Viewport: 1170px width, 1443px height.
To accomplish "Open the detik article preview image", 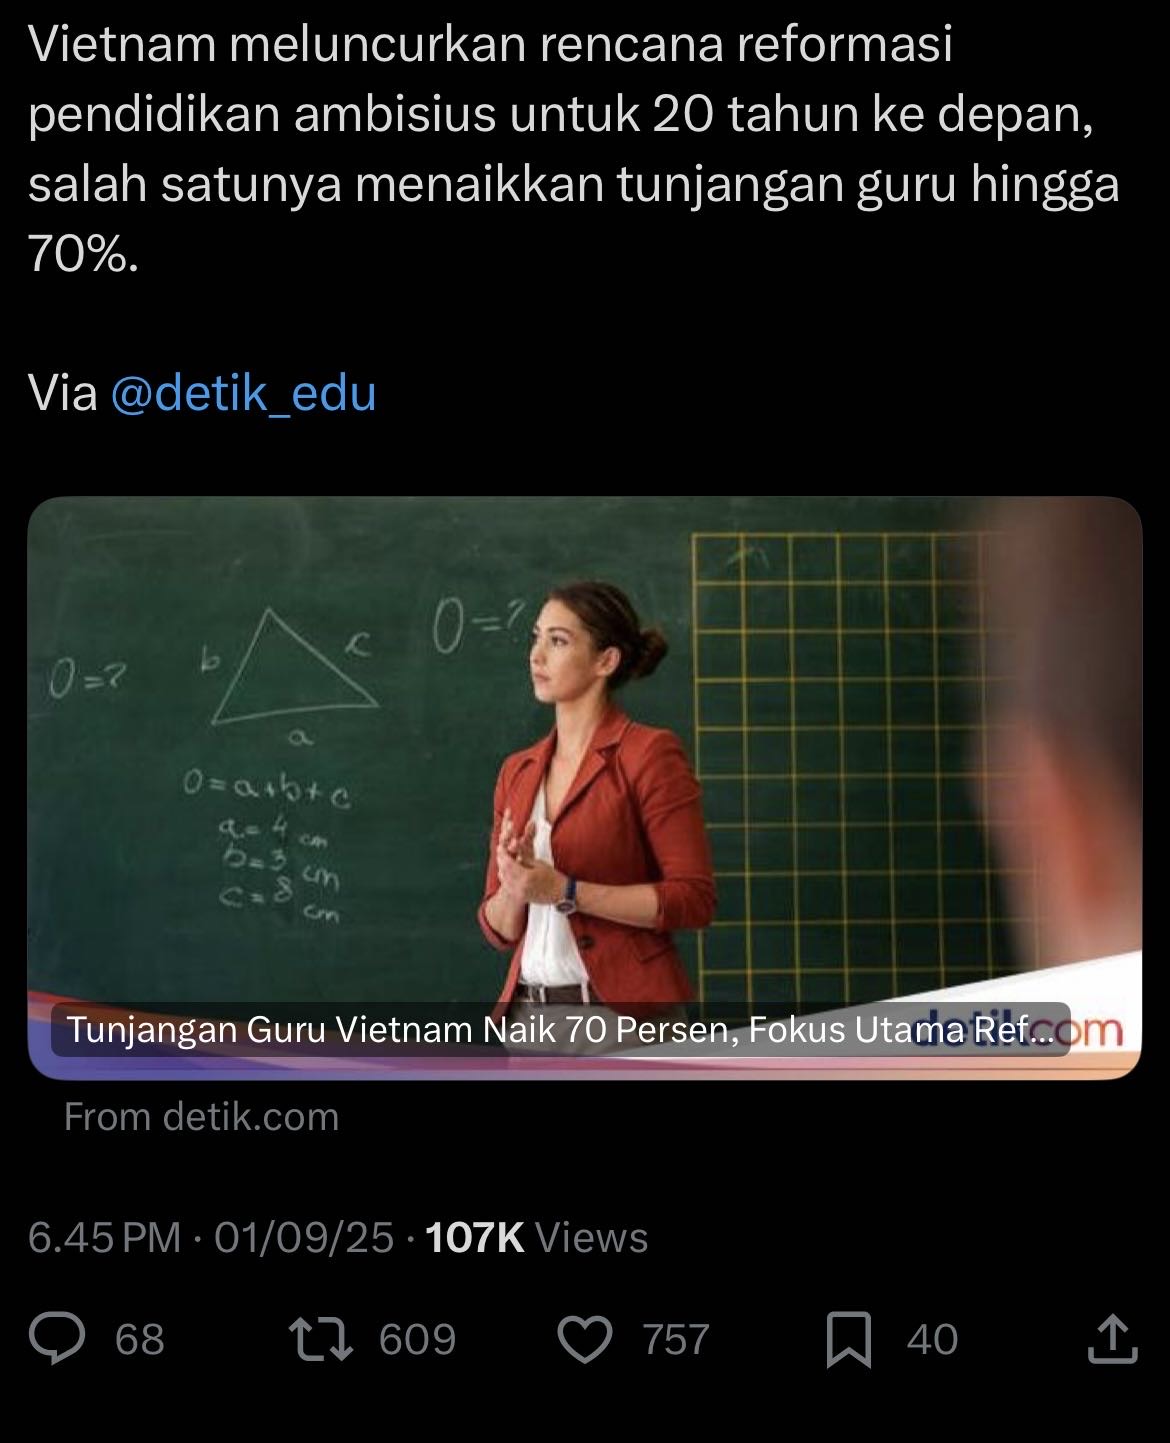I will (x=584, y=788).
